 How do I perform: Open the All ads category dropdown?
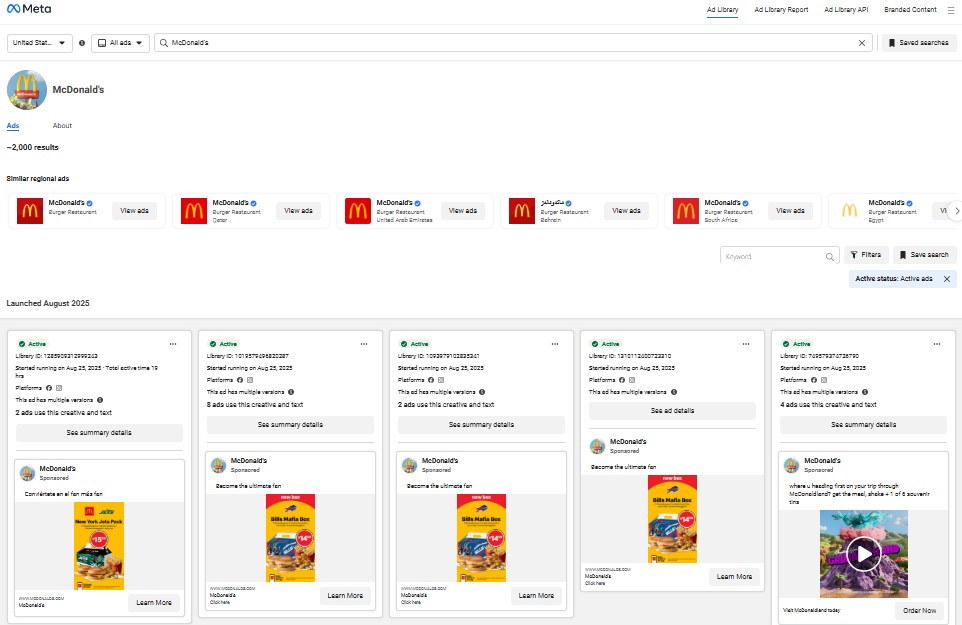[x=120, y=43]
